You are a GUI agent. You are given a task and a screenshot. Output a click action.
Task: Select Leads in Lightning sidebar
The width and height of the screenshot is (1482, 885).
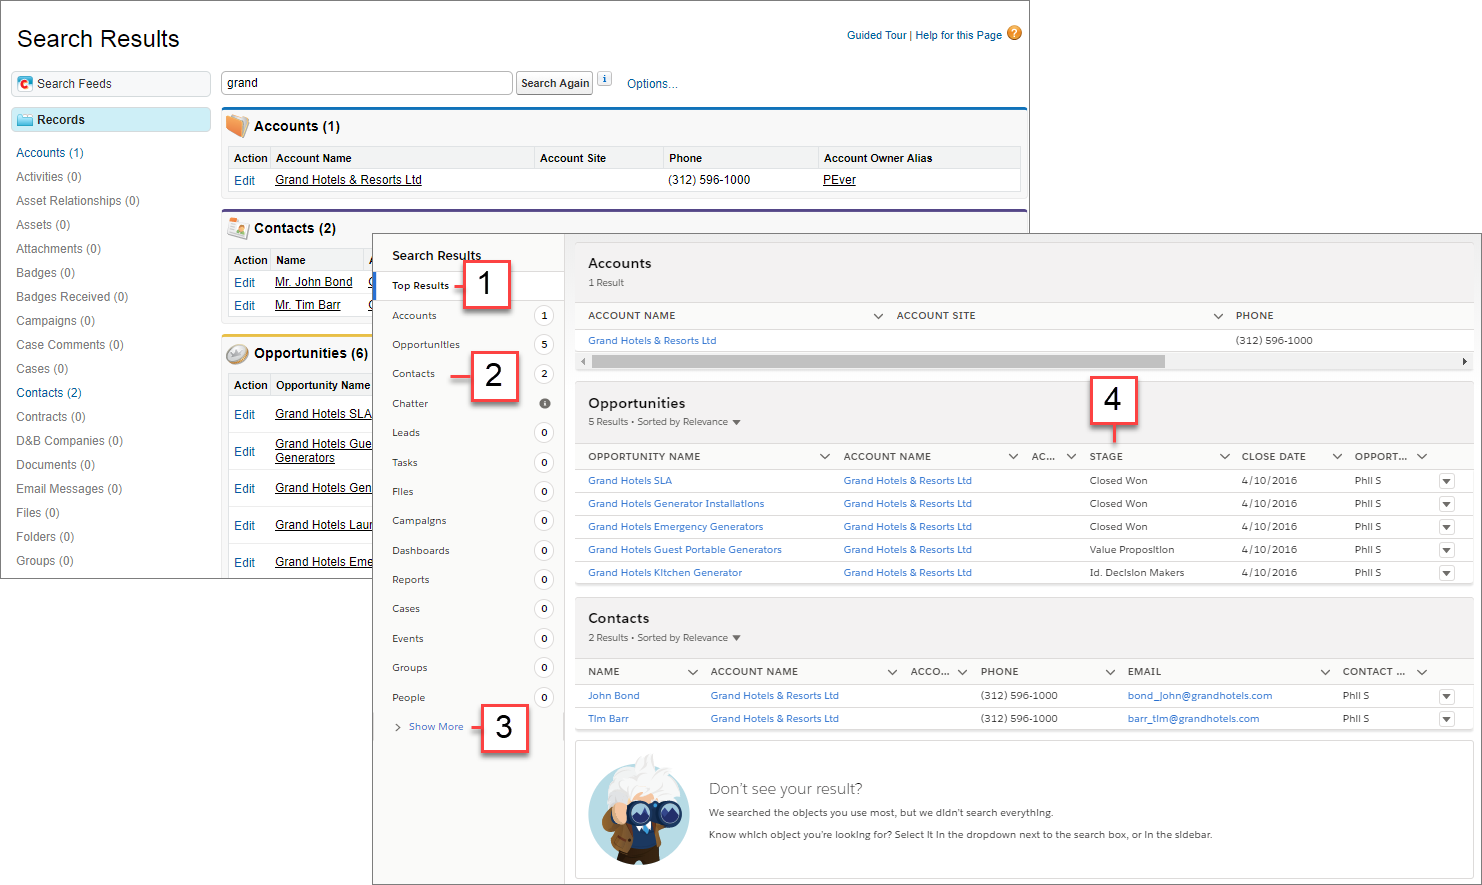pyautogui.click(x=406, y=433)
